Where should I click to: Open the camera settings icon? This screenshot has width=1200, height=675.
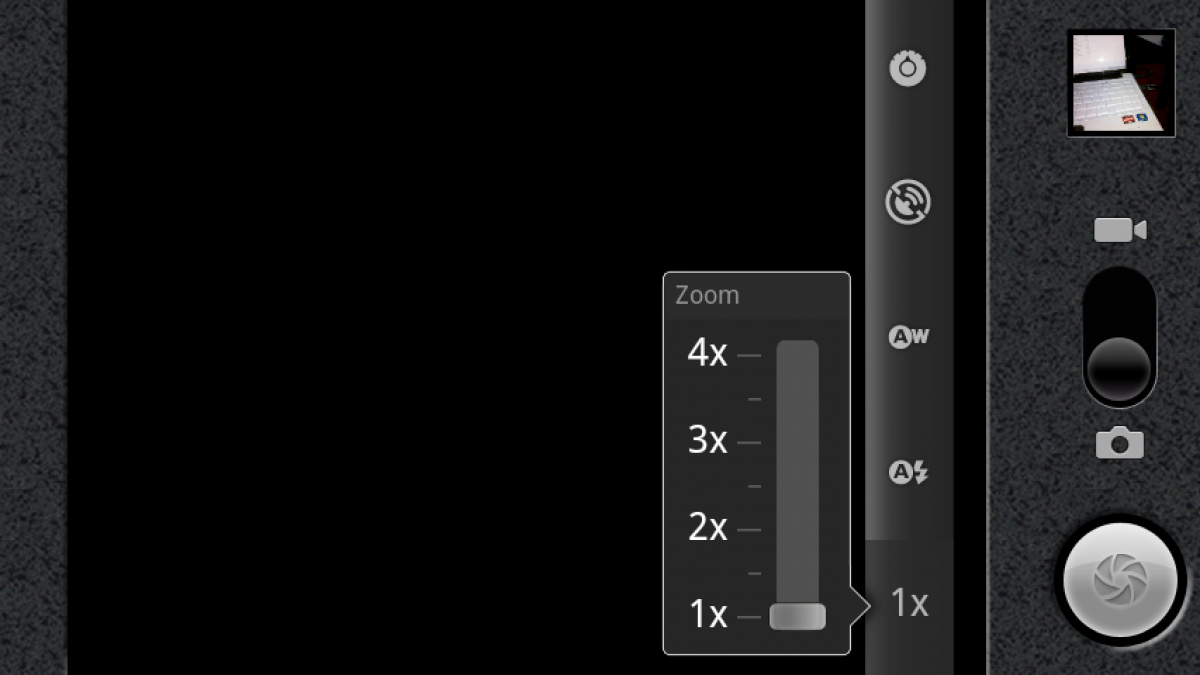click(908, 68)
